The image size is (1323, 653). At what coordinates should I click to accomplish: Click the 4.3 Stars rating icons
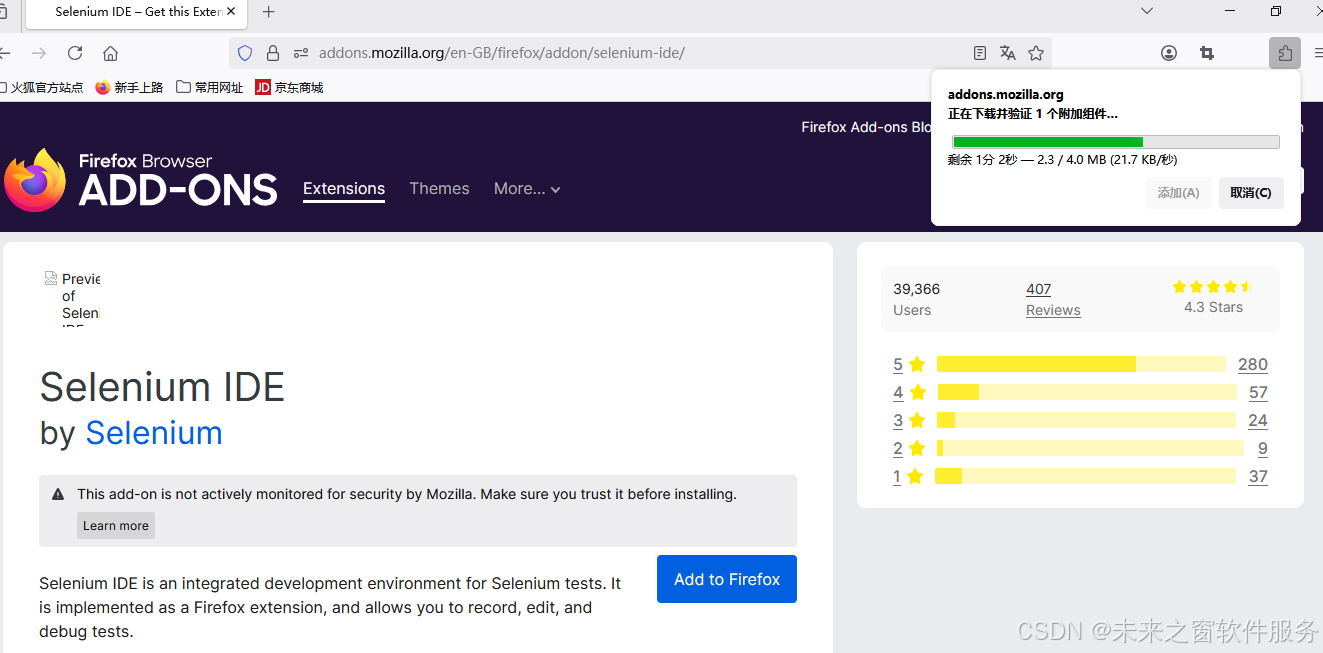1213,287
